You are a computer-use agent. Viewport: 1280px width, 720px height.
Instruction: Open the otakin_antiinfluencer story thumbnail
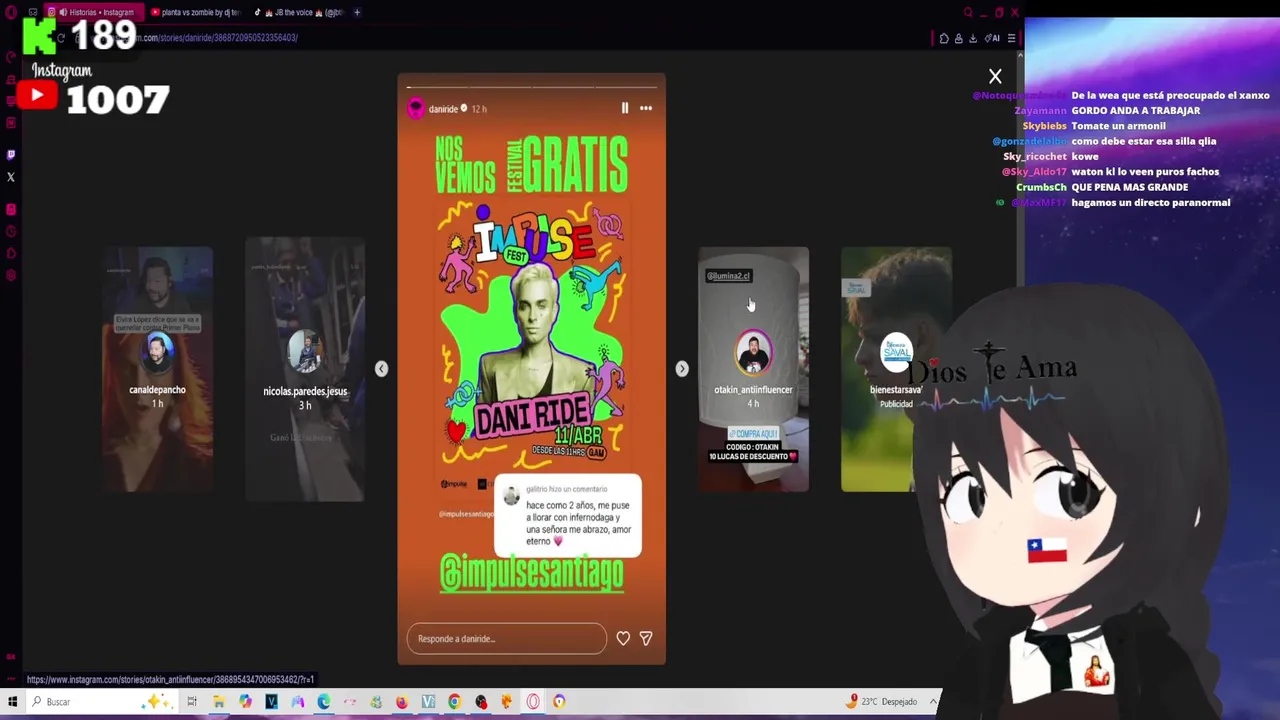point(754,369)
